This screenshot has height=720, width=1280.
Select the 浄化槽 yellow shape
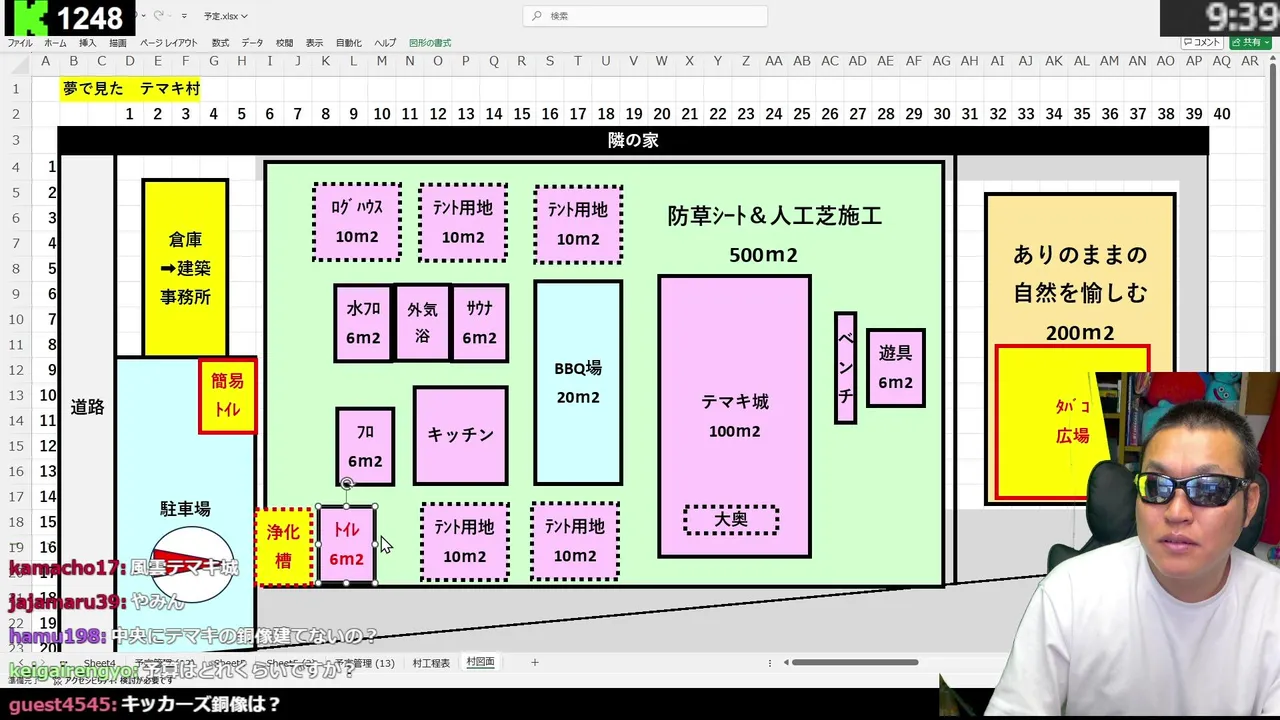(284, 547)
